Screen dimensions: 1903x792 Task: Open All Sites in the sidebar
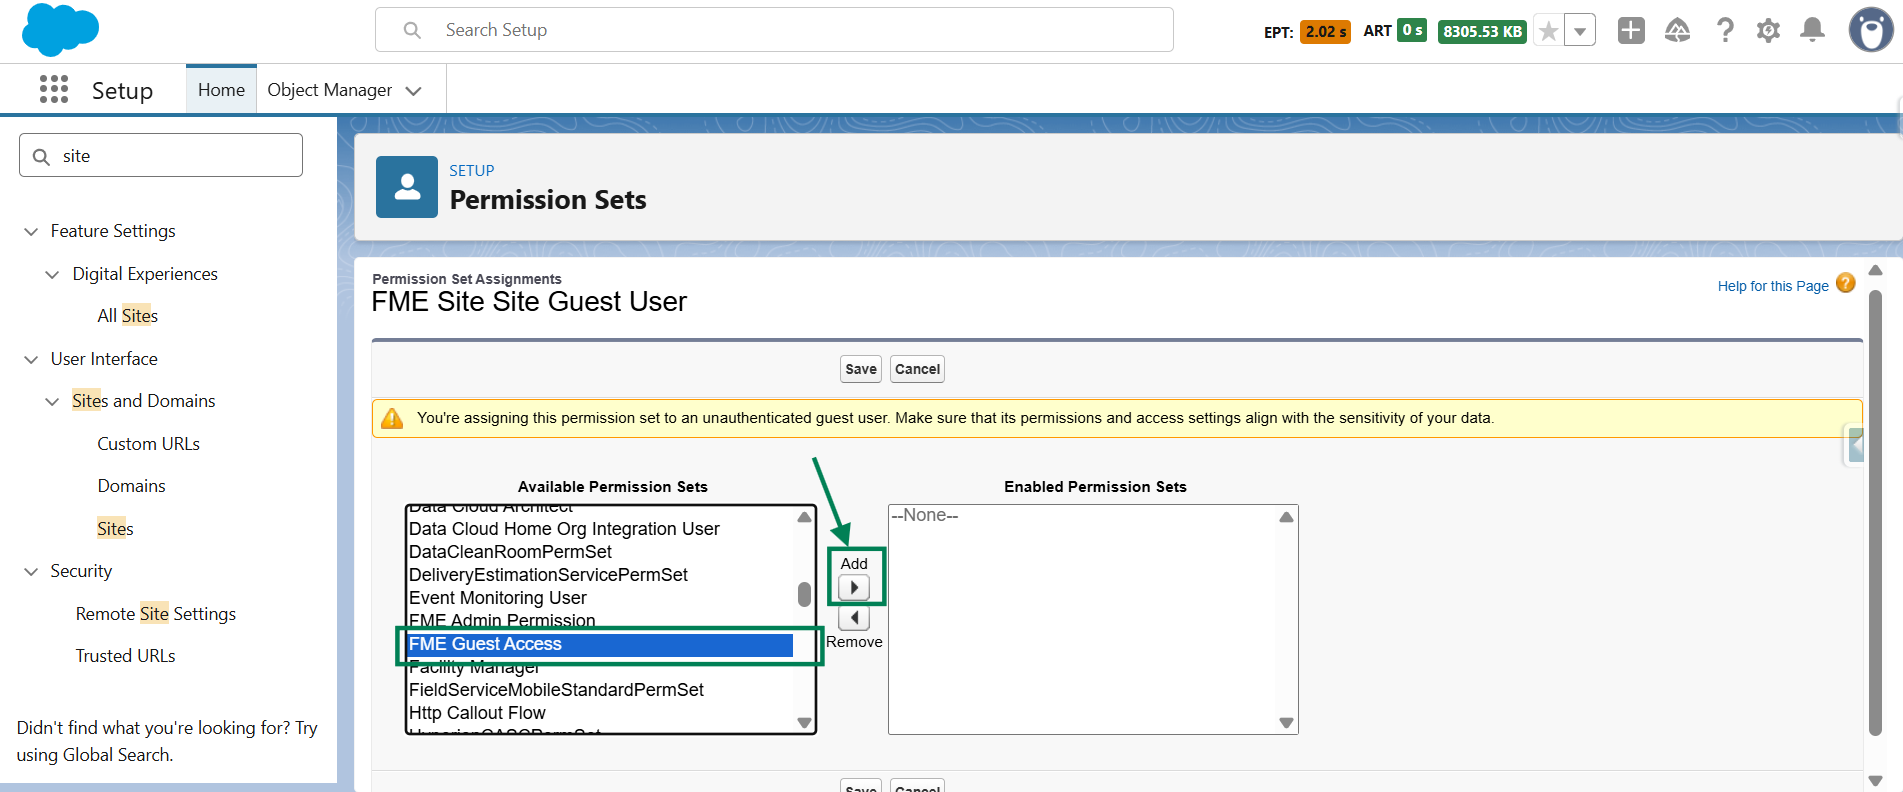pos(127,316)
